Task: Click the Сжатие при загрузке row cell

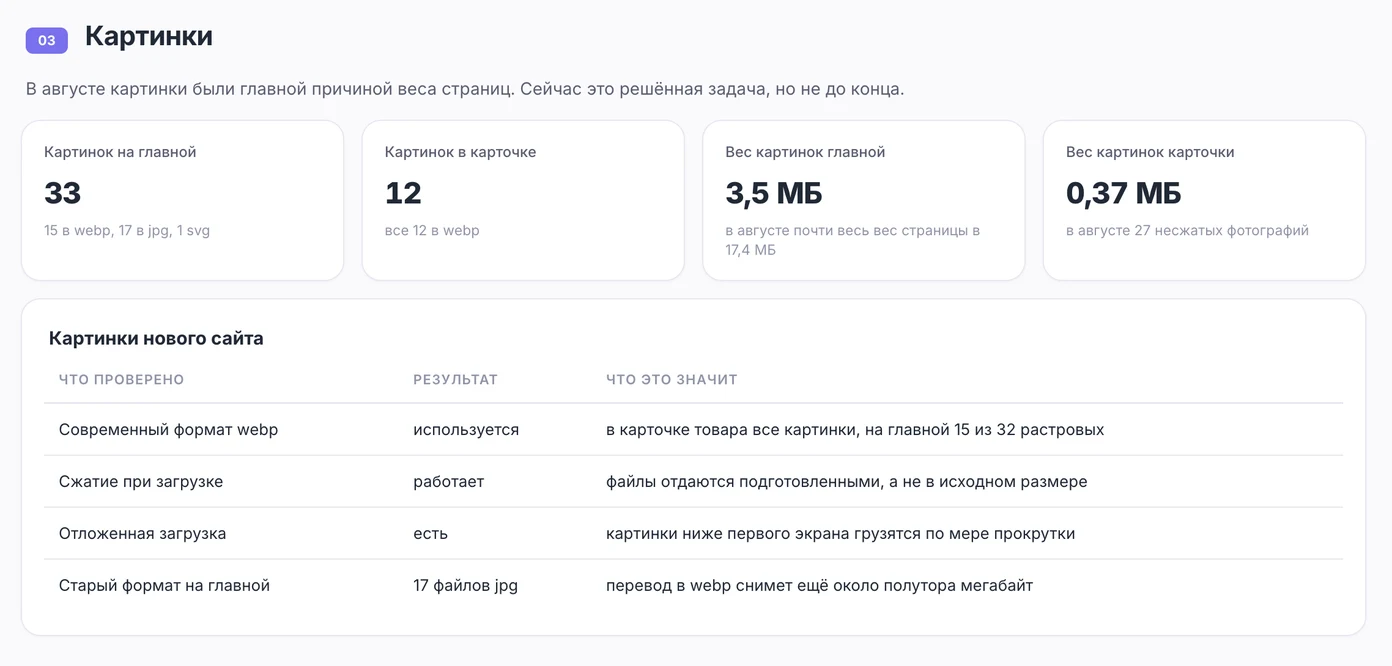Action: coord(141,481)
